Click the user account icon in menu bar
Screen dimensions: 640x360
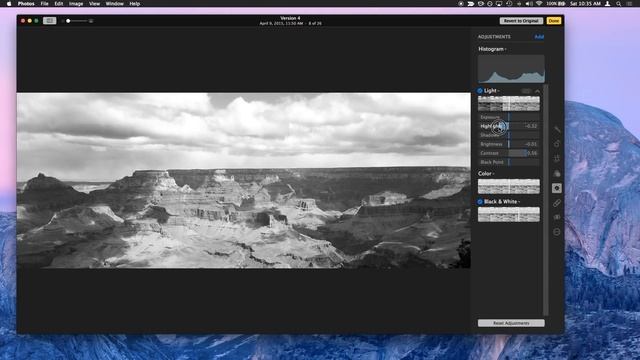(608, 4)
